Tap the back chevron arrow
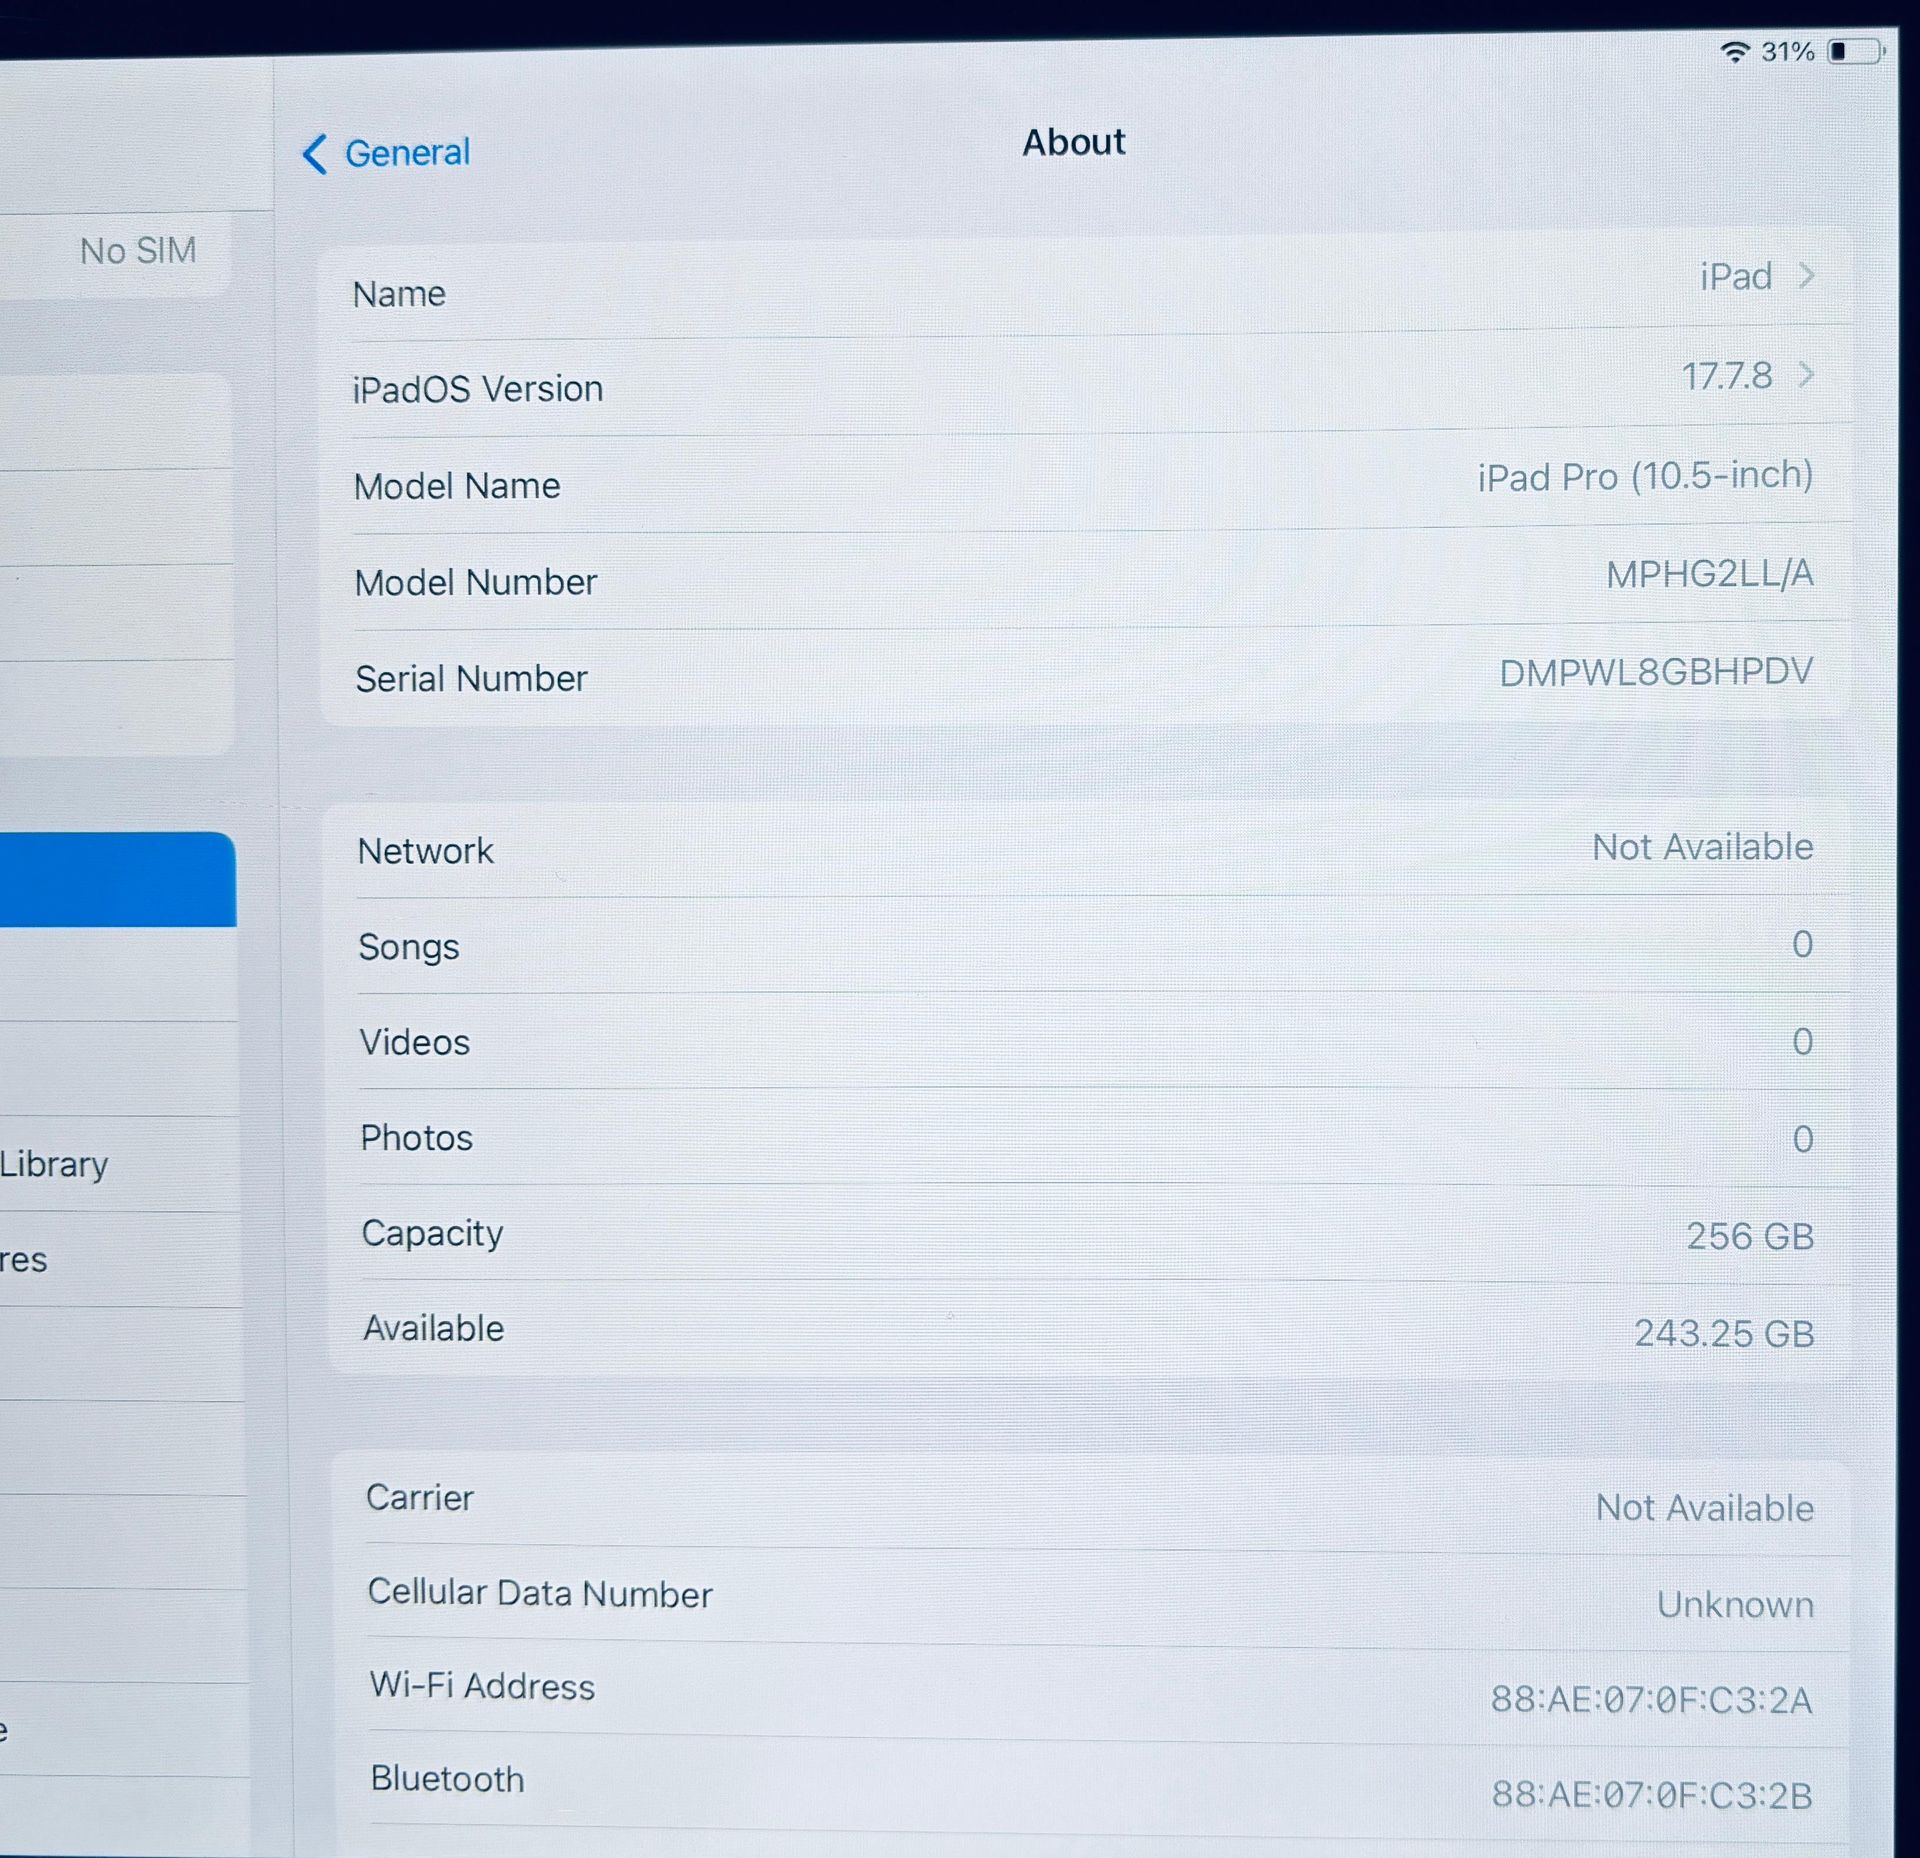The image size is (1920, 1858). [x=314, y=154]
